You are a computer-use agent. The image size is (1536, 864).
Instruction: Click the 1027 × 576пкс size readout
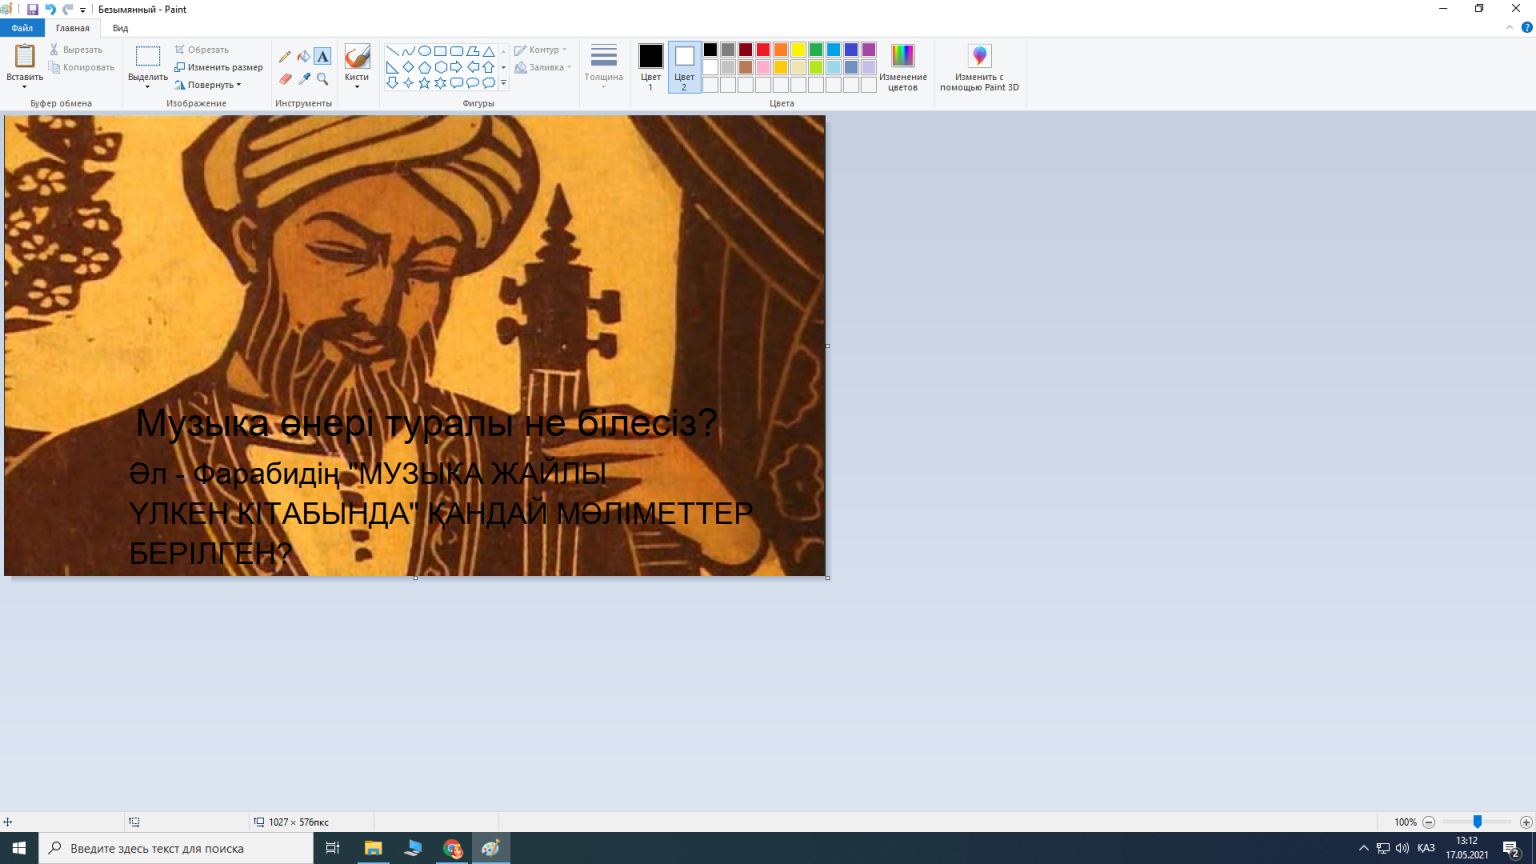click(291, 822)
